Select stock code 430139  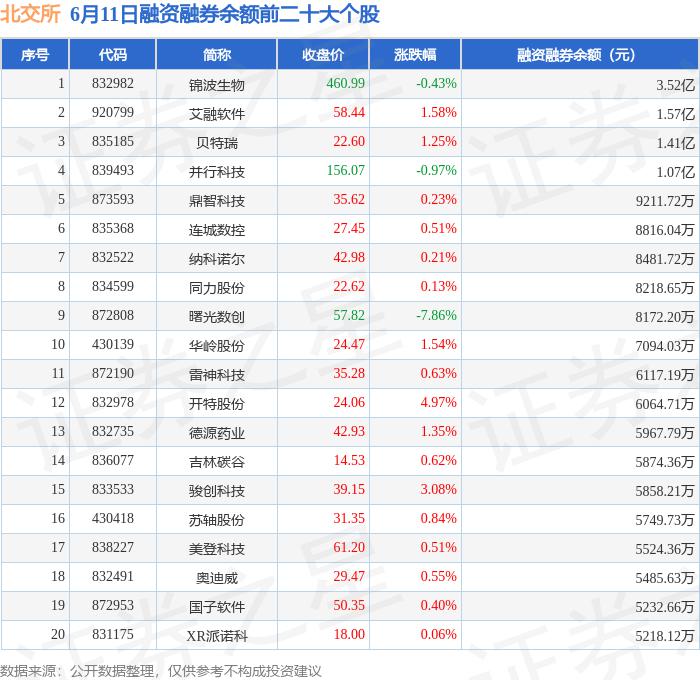coord(112,345)
